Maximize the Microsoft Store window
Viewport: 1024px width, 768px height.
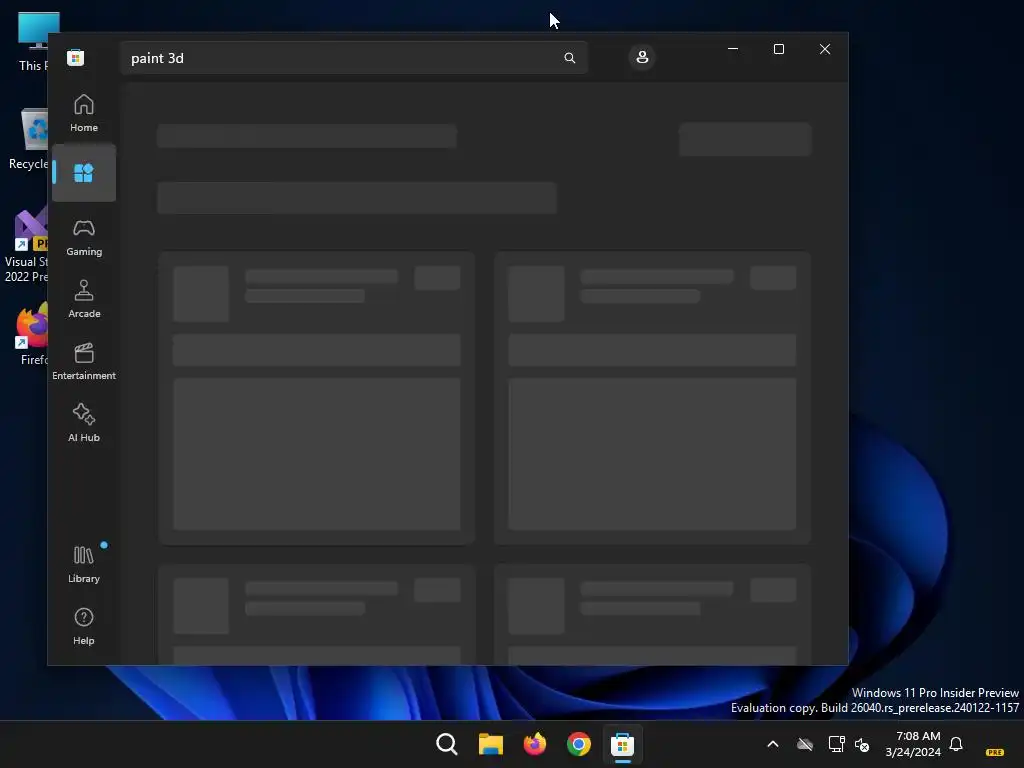tap(778, 49)
